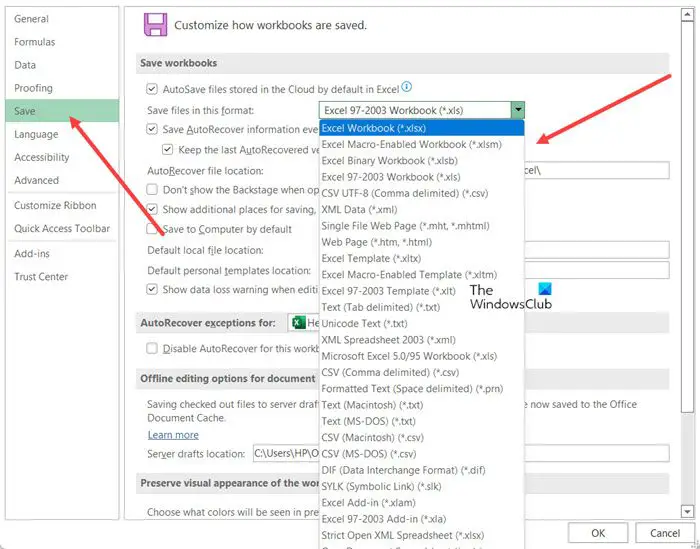This screenshot has width=700, height=549.
Task: Click the Cancel button
Action: pos(665,533)
